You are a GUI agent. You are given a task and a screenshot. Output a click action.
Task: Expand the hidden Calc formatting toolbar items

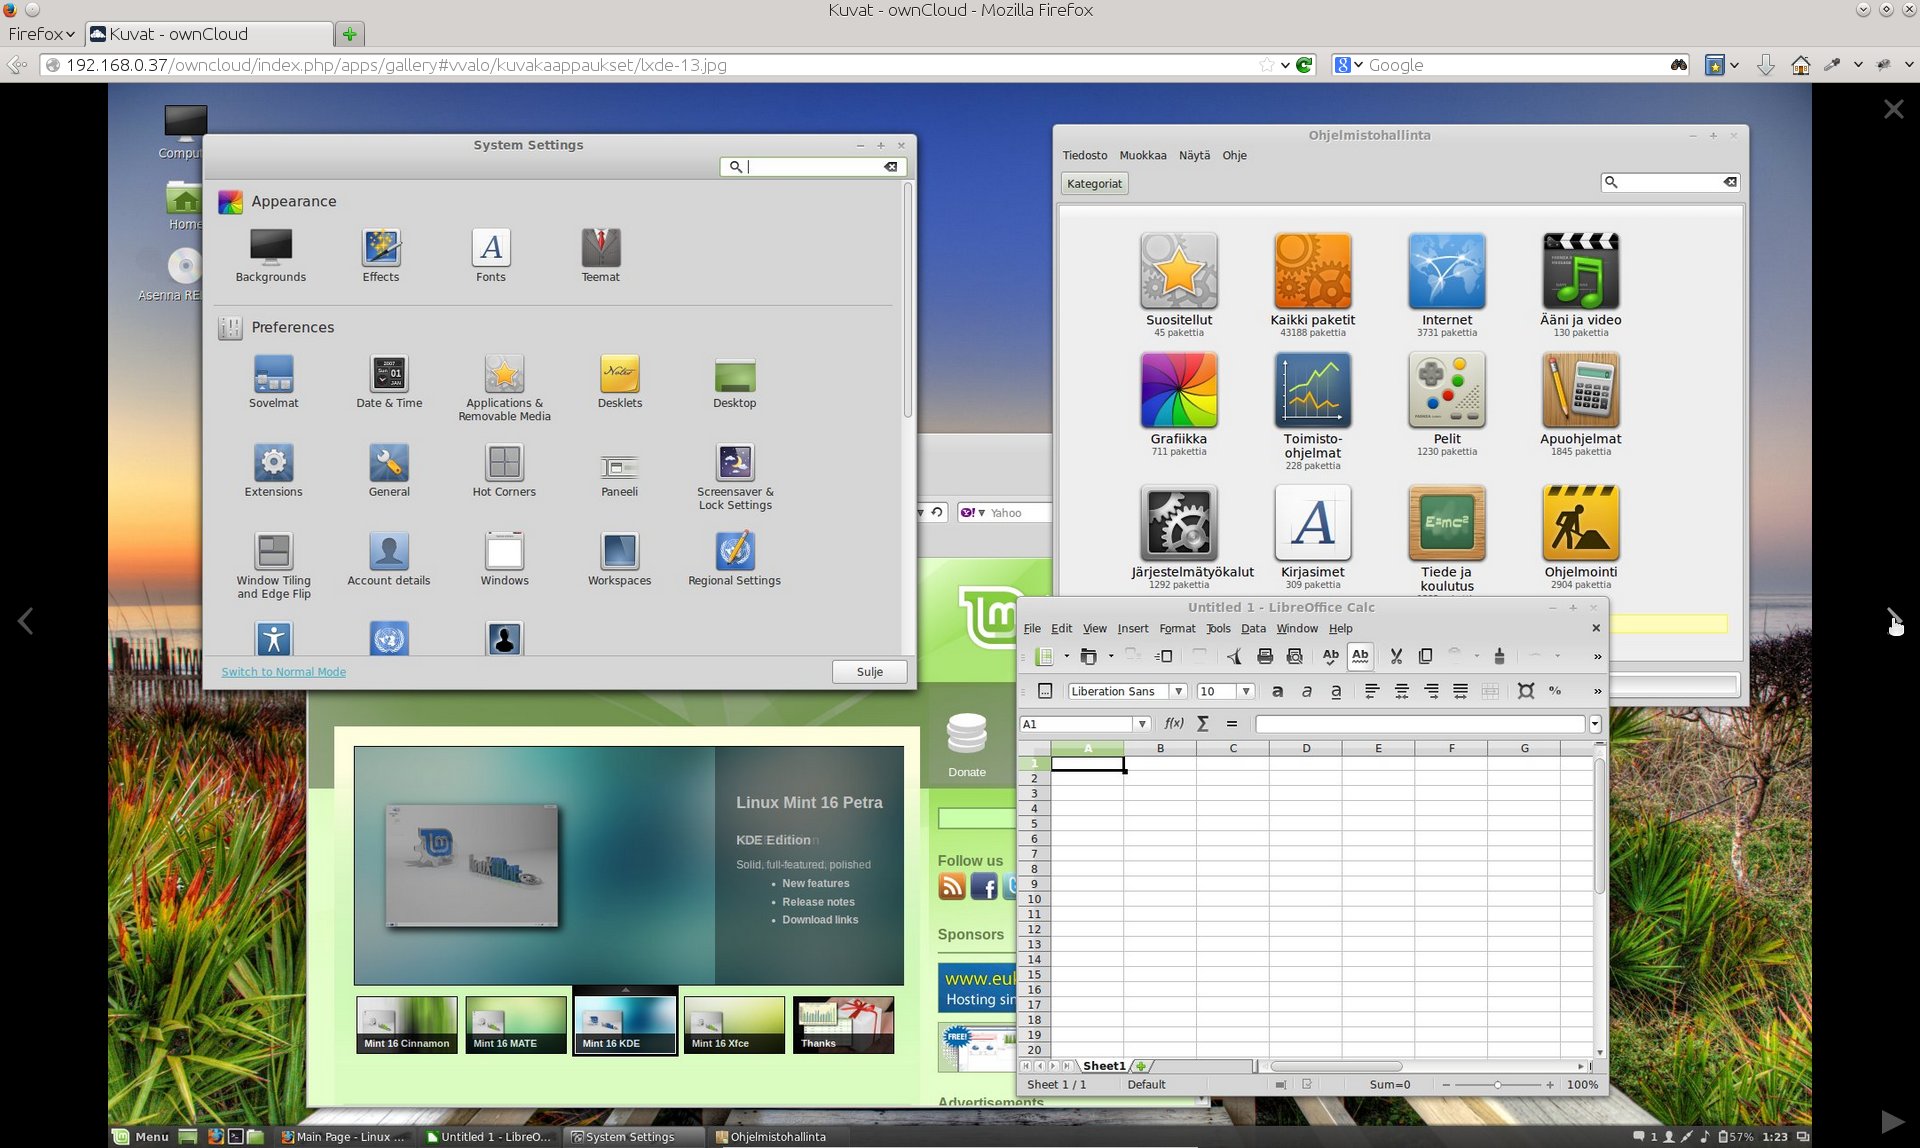(x=1597, y=691)
